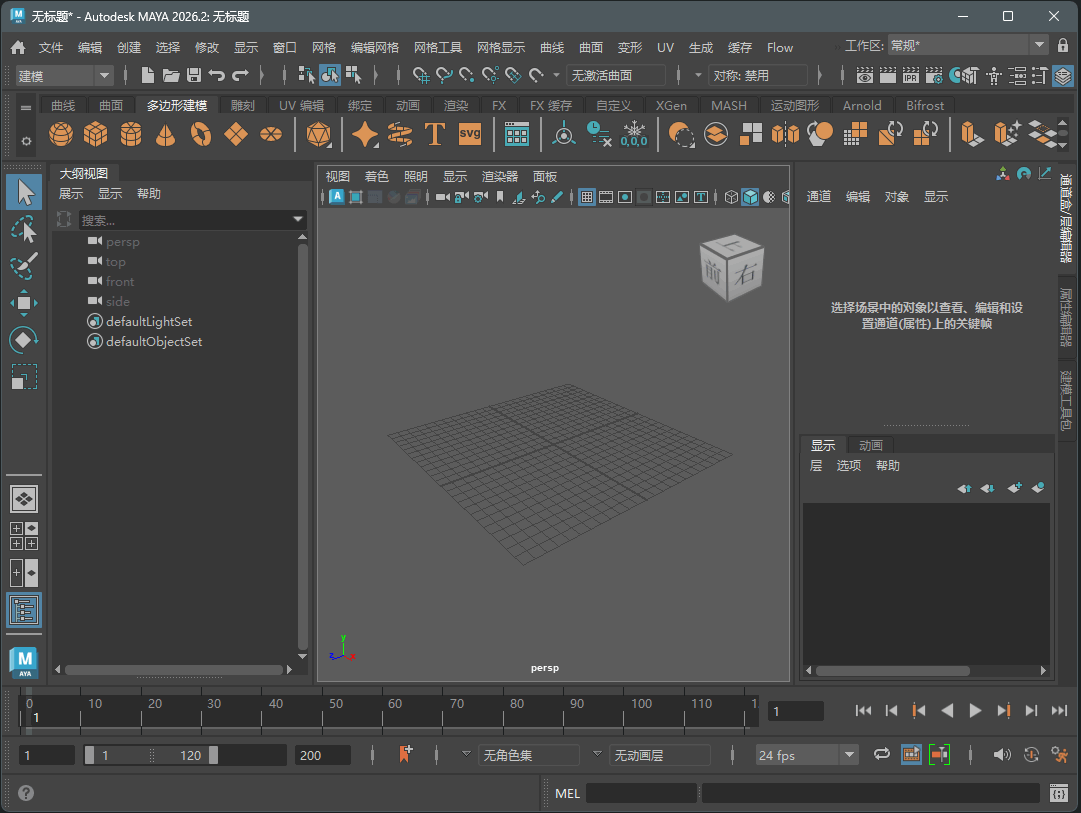Image resolution: width=1081 pixels, height=813 pixels.
Task: Select the orange T text tool icon
Action: tap(434, 134)
